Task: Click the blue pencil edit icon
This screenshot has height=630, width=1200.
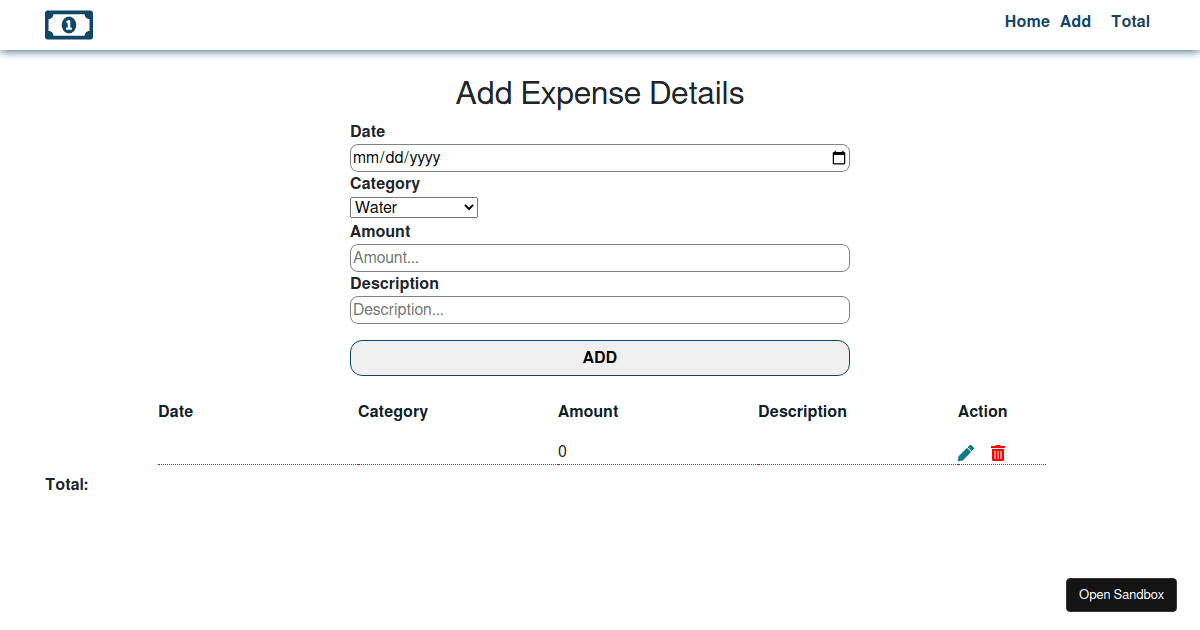Action: (x=965, y=452)
